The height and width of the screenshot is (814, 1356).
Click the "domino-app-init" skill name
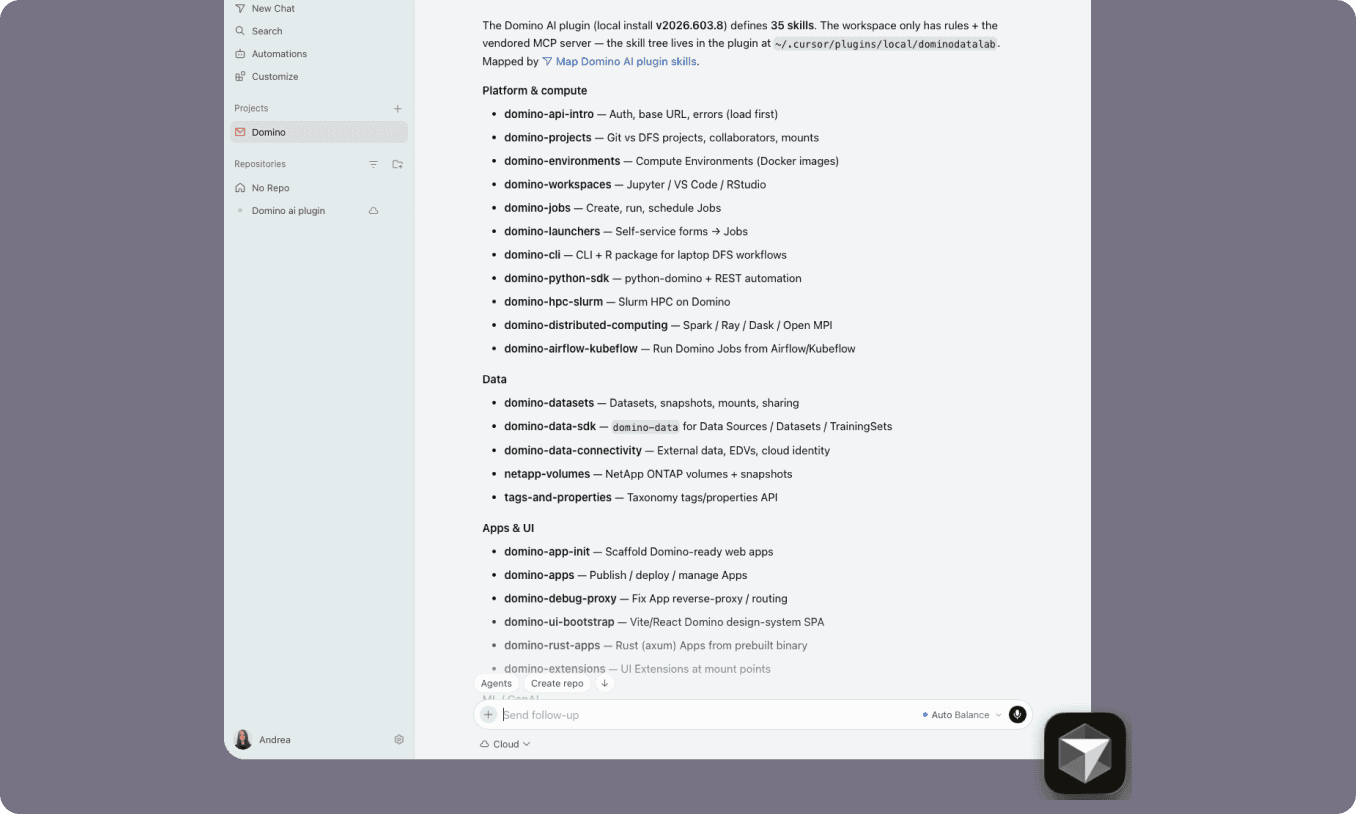547,552
